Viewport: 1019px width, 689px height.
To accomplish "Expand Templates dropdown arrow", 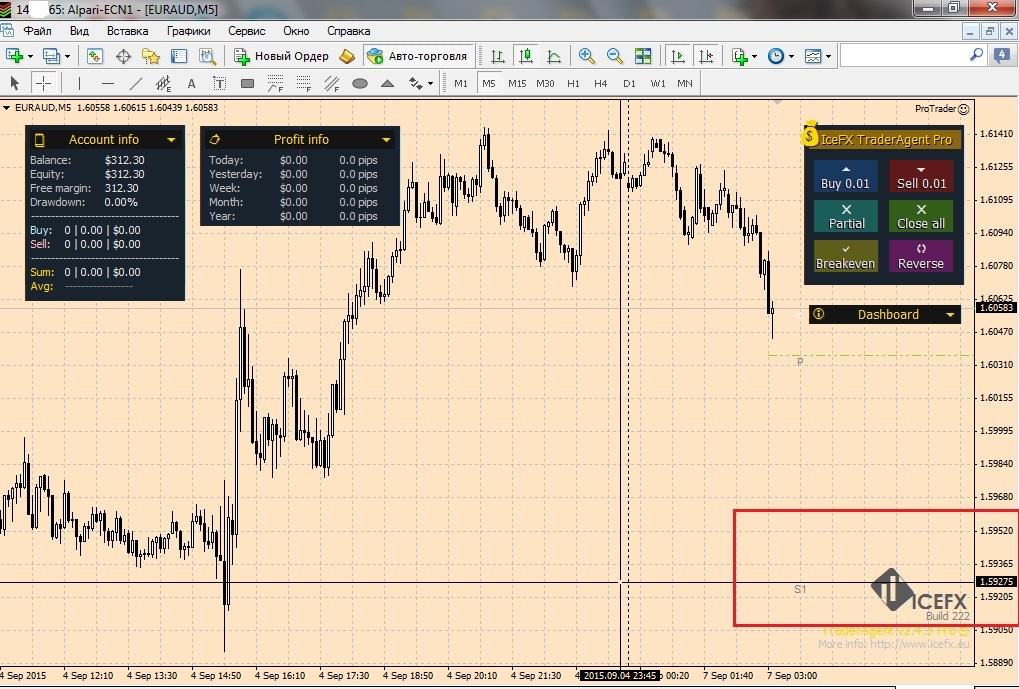I will (829, 57).
